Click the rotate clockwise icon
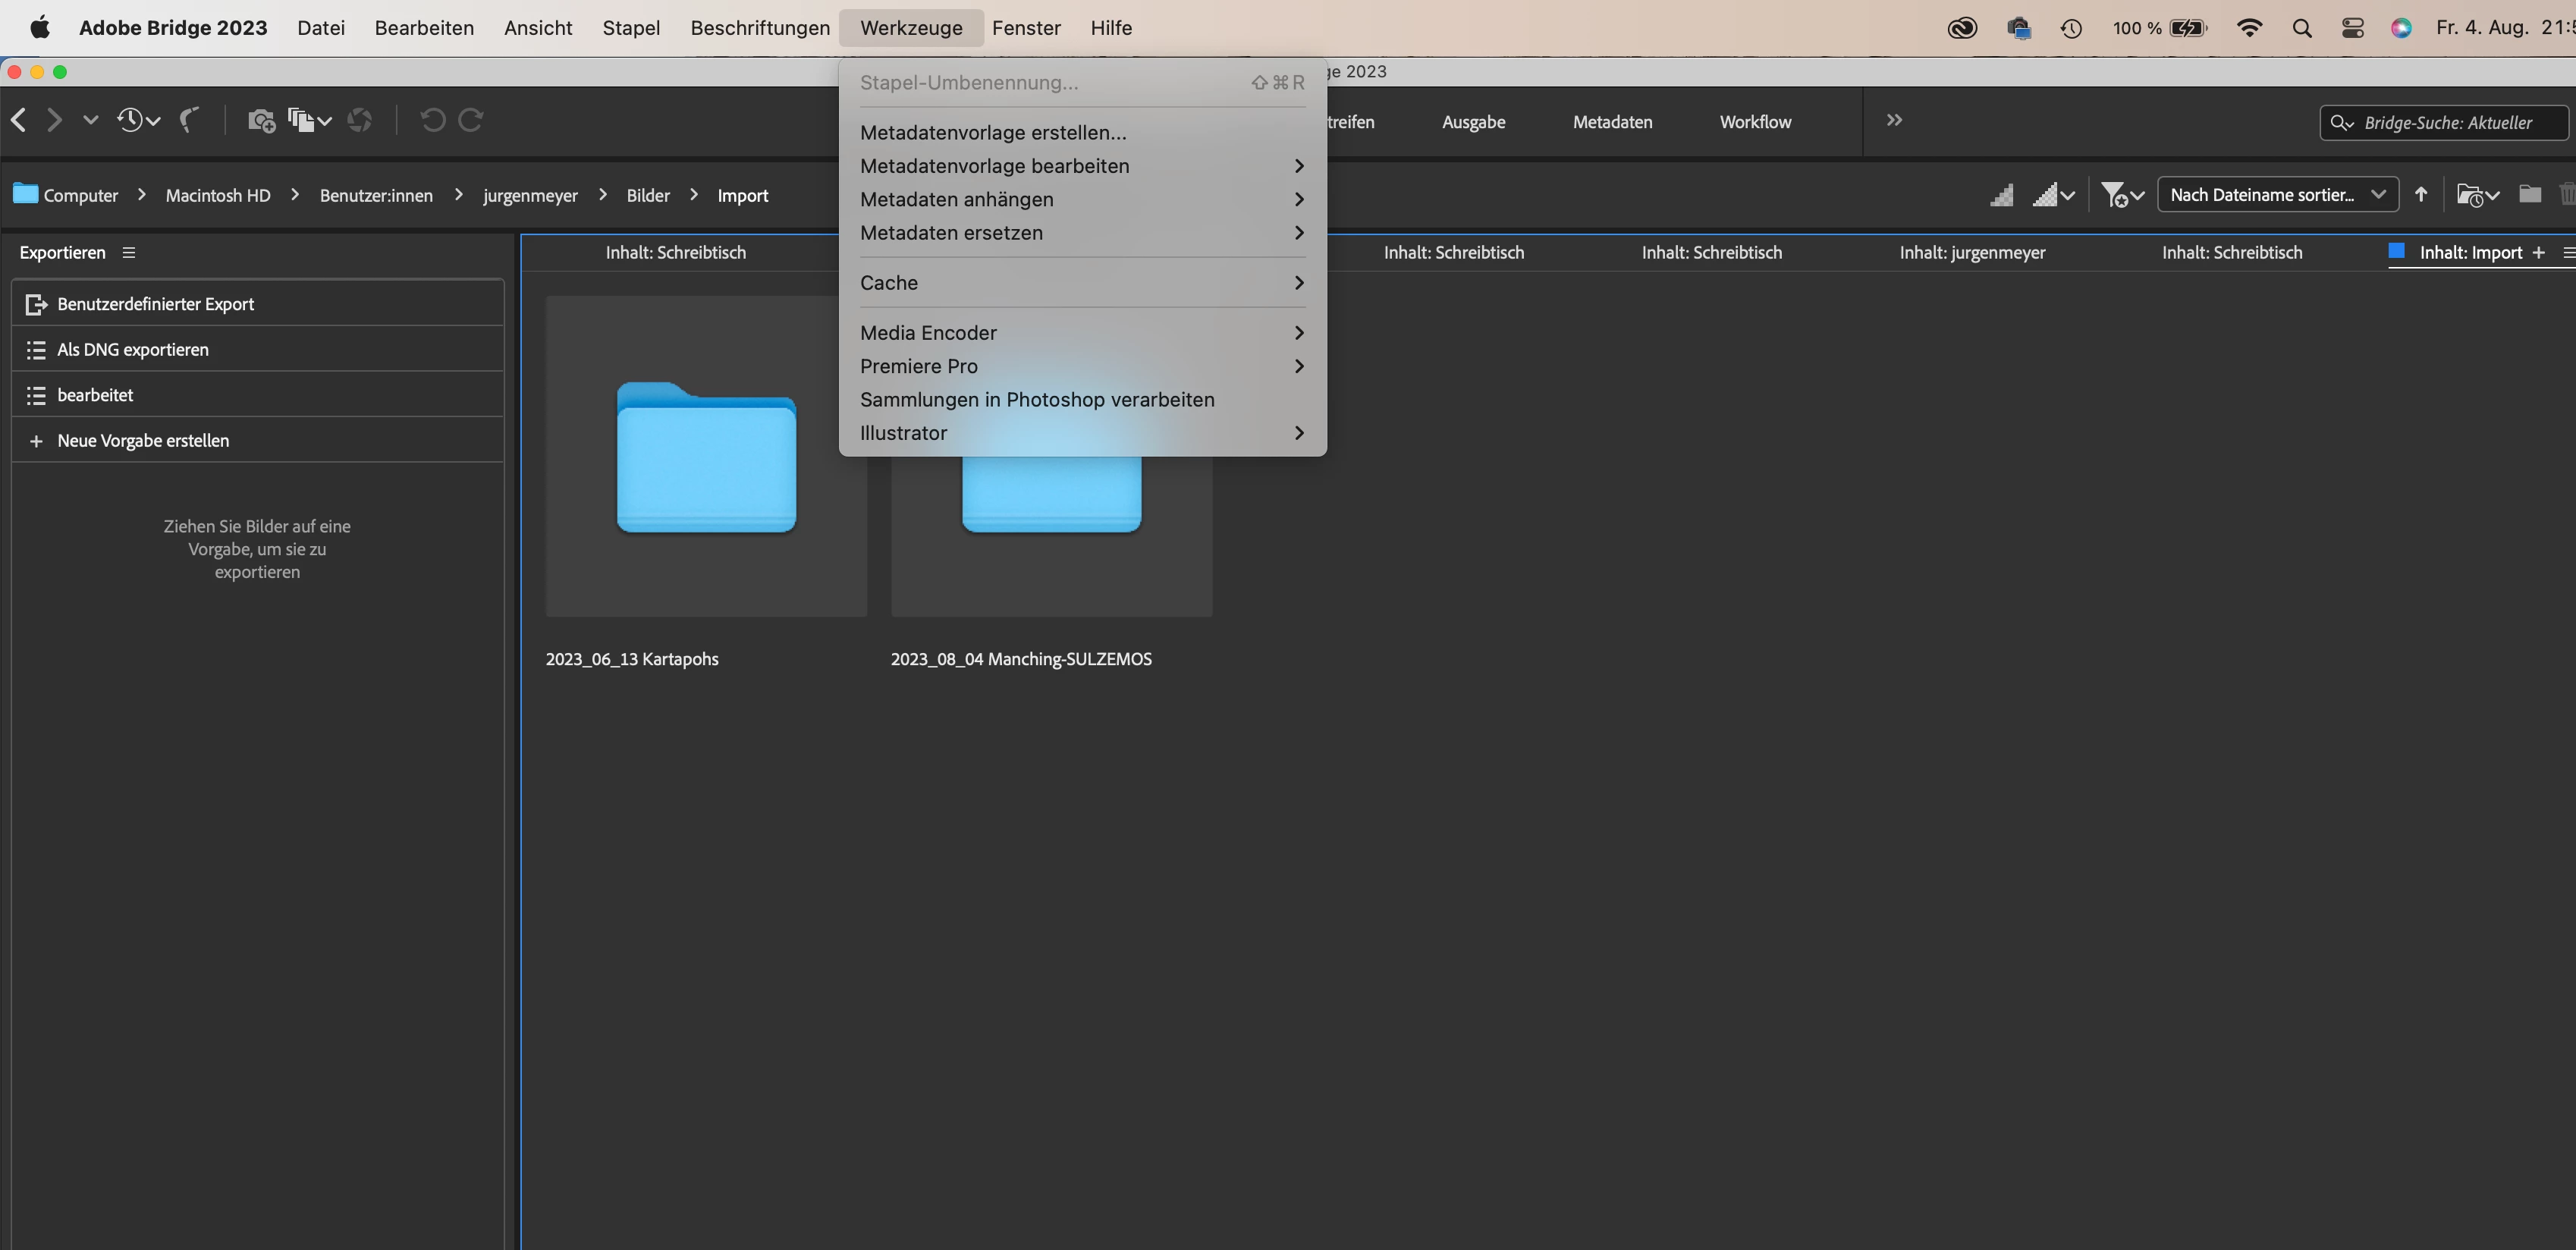This screenshot has width=2576, height=1250. click(x=471, y=120)
